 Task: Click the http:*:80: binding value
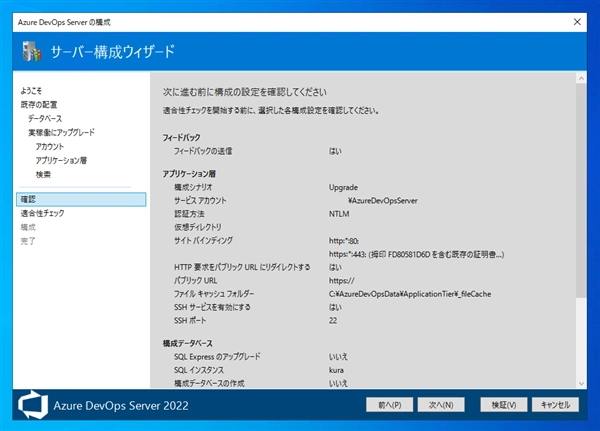pos(344,241)
